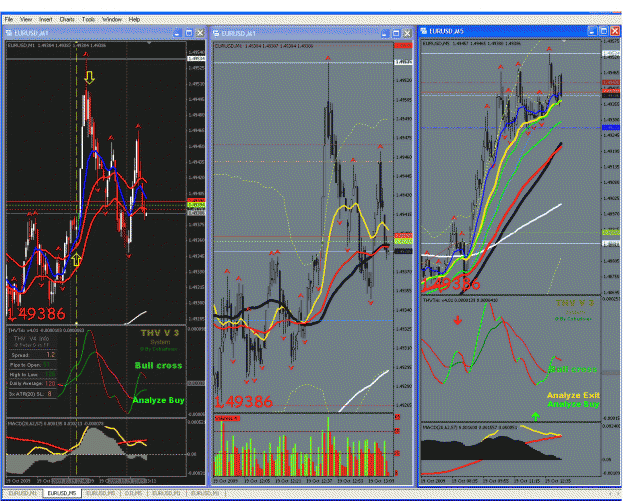Viewport: 625px width, 501px height.
Task: Maximize the middle gray EURUSD,M1 chart window
Action: coord(396,33)
